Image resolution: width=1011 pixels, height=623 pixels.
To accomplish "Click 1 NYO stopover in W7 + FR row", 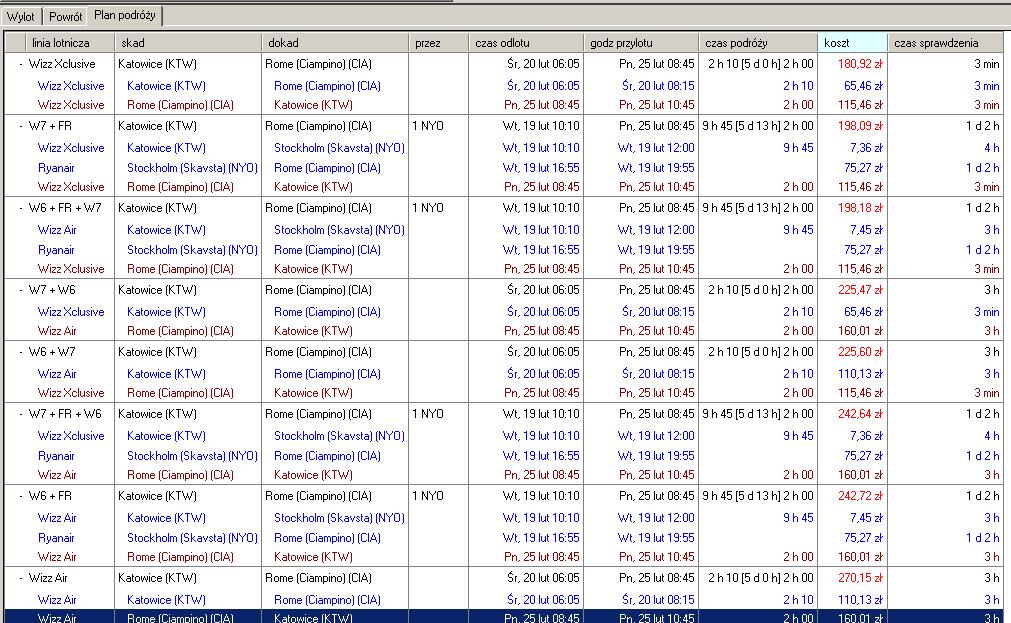I will pyautogui.click(x=427, y=126).
